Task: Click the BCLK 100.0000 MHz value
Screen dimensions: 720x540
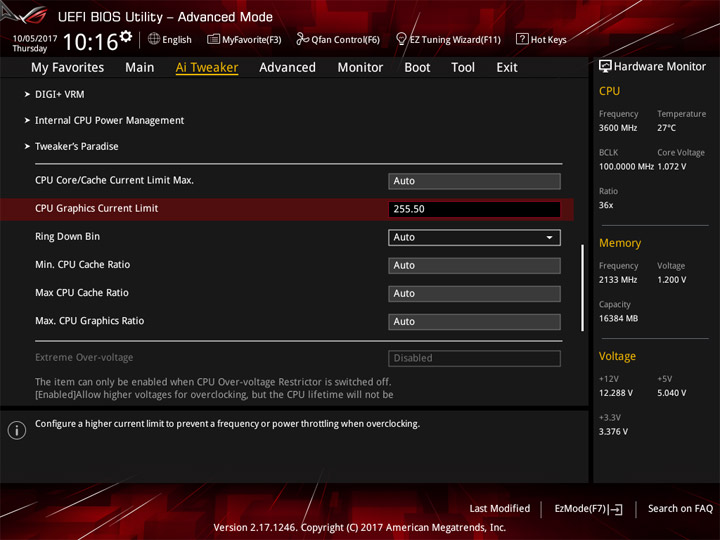Action: tap(626, 167)
